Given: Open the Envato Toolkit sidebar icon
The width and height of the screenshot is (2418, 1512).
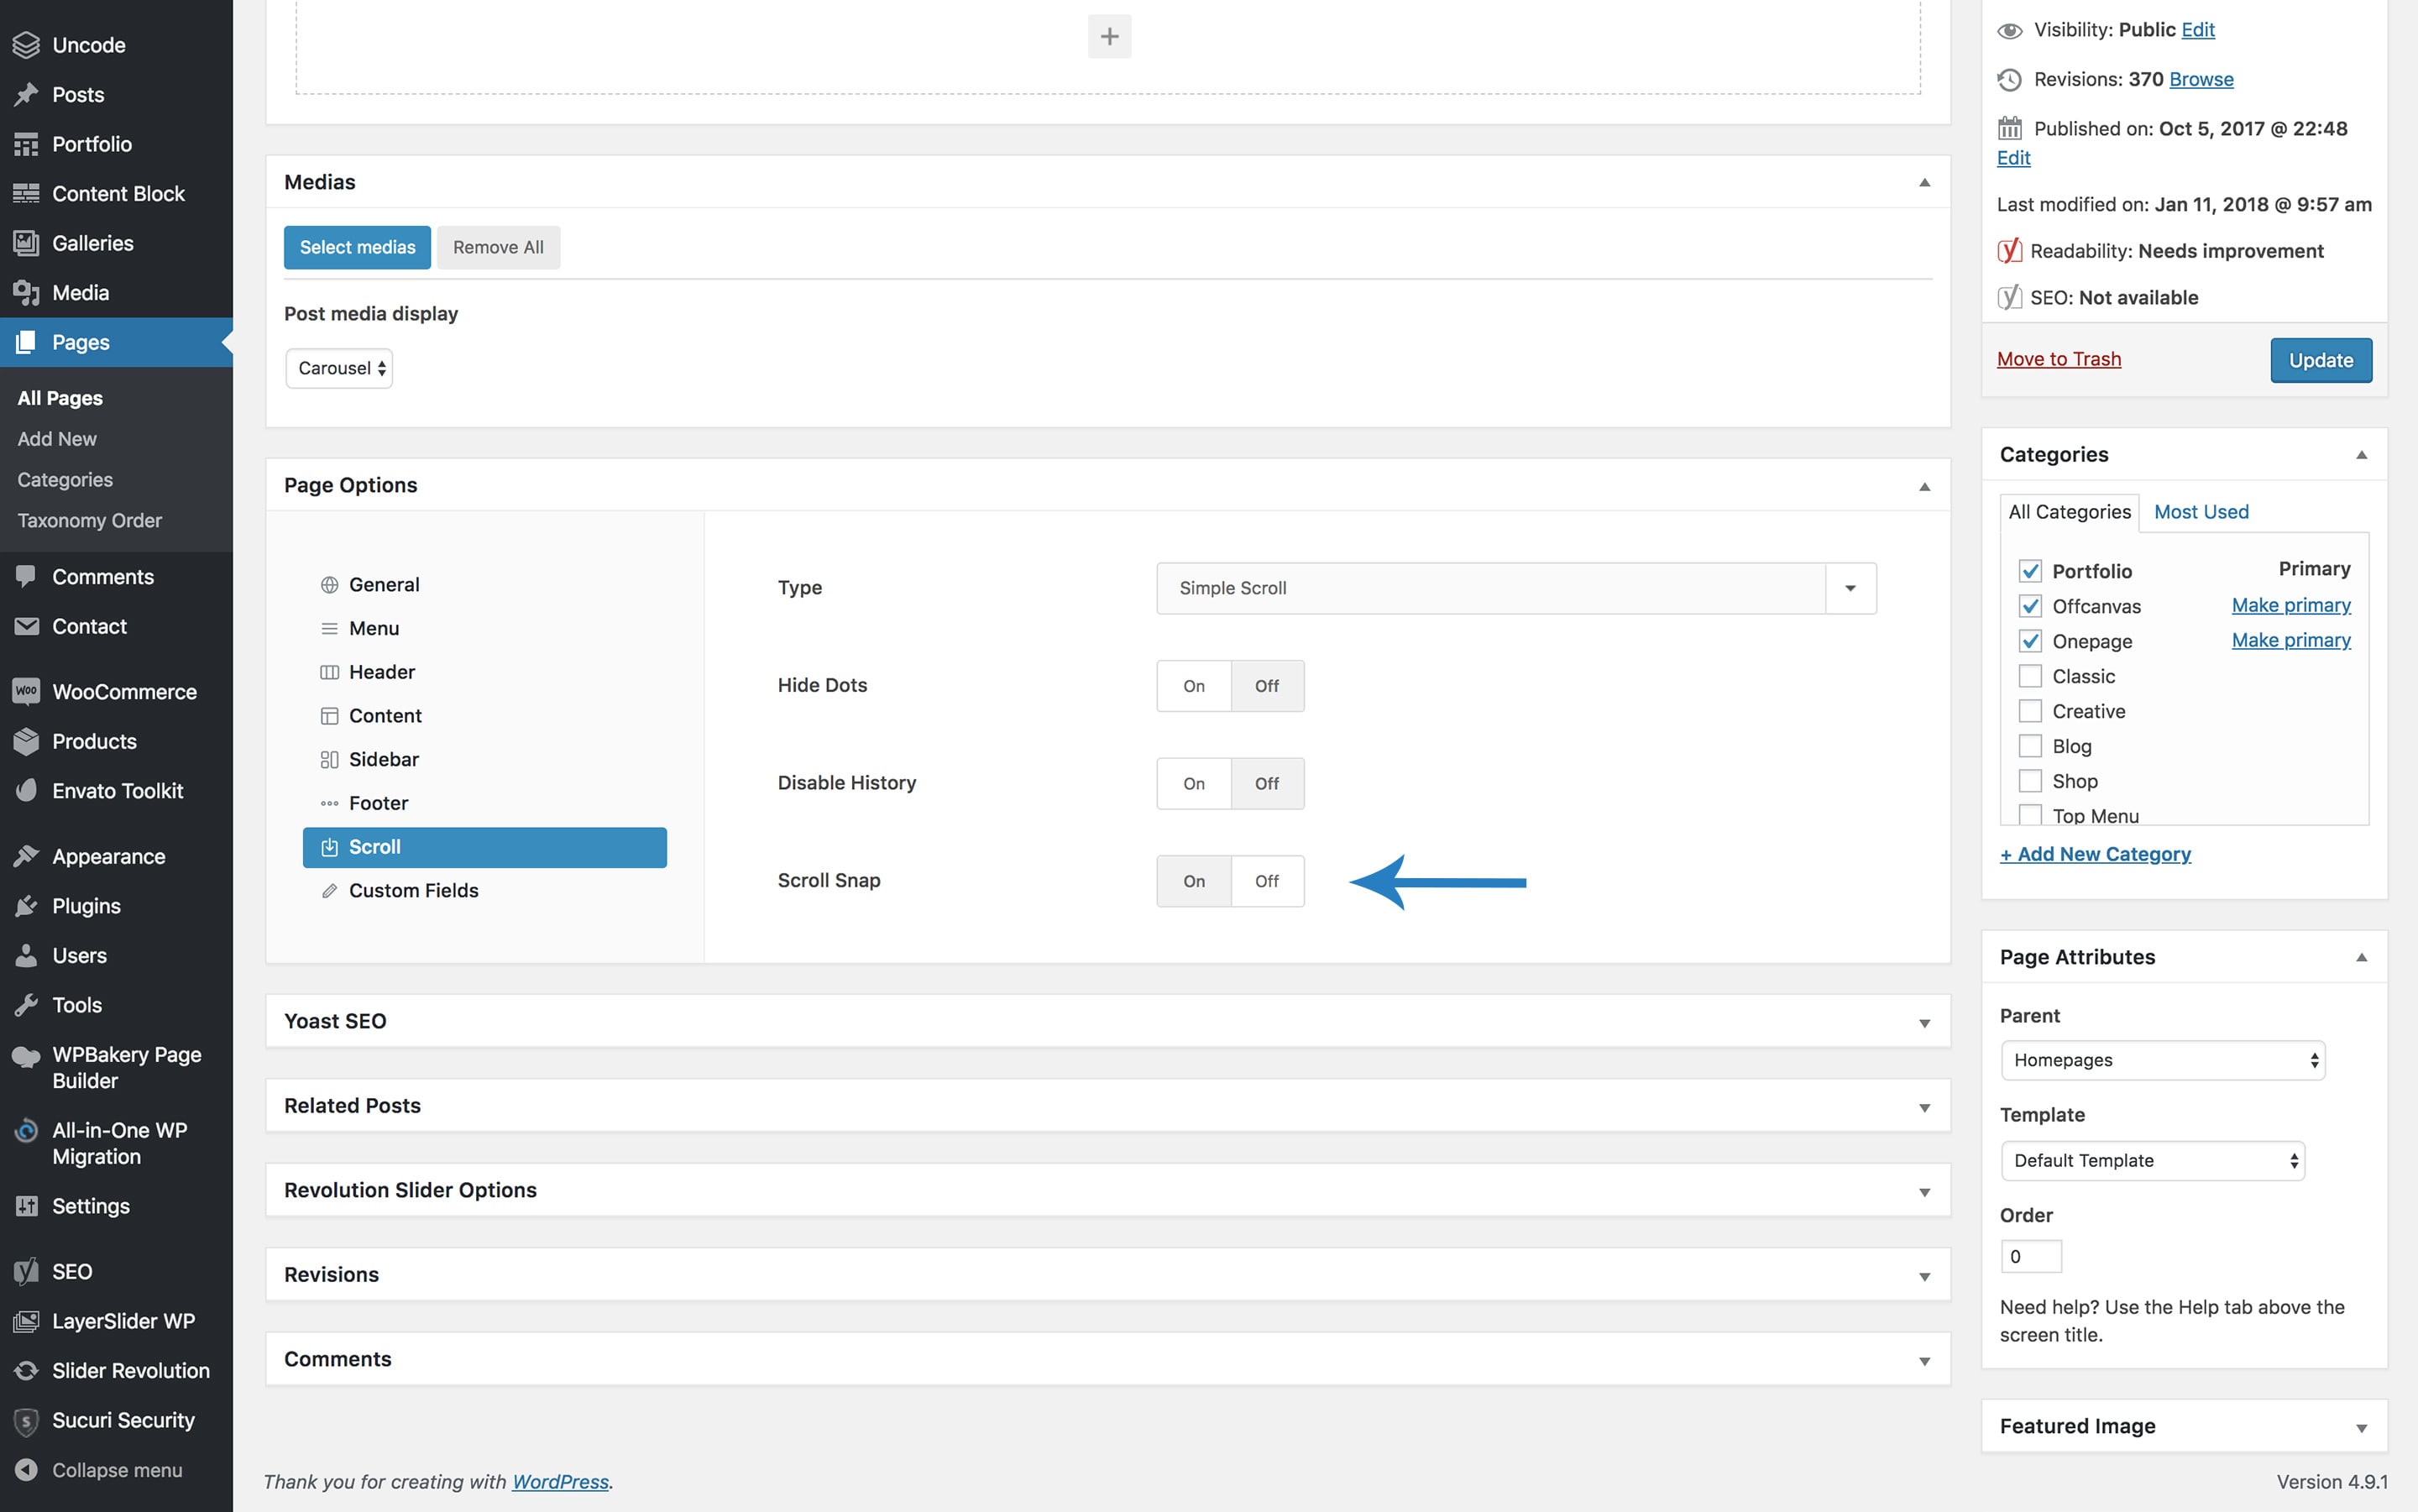Looking at the screenshot, I should [26, 790].
